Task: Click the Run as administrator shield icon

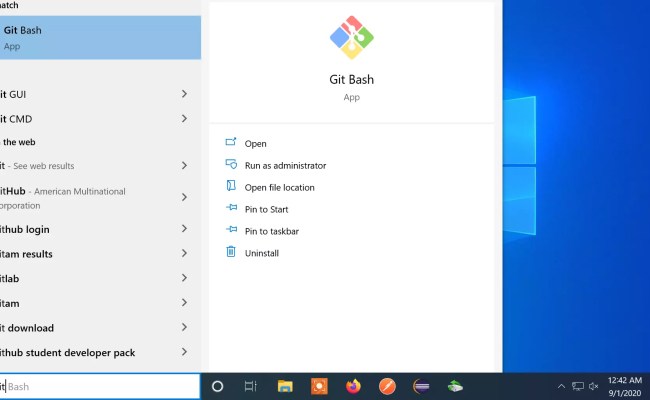Action: [231, 164]
